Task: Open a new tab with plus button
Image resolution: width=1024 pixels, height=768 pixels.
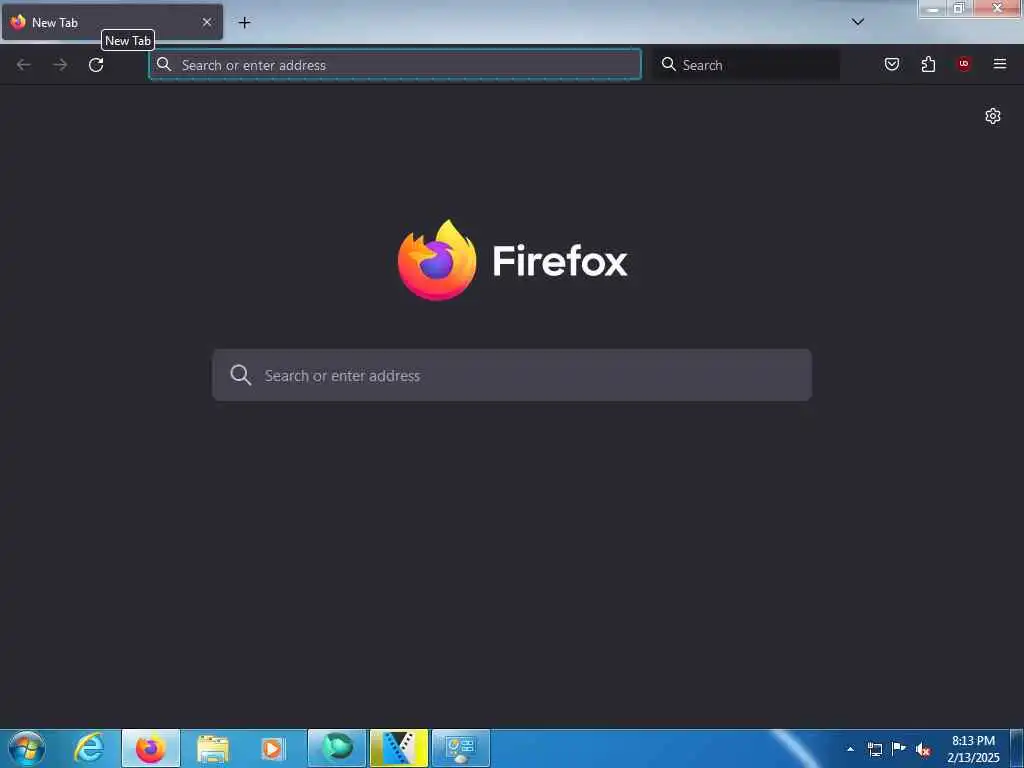Action: pyautogui.click(x=244, y=22)
